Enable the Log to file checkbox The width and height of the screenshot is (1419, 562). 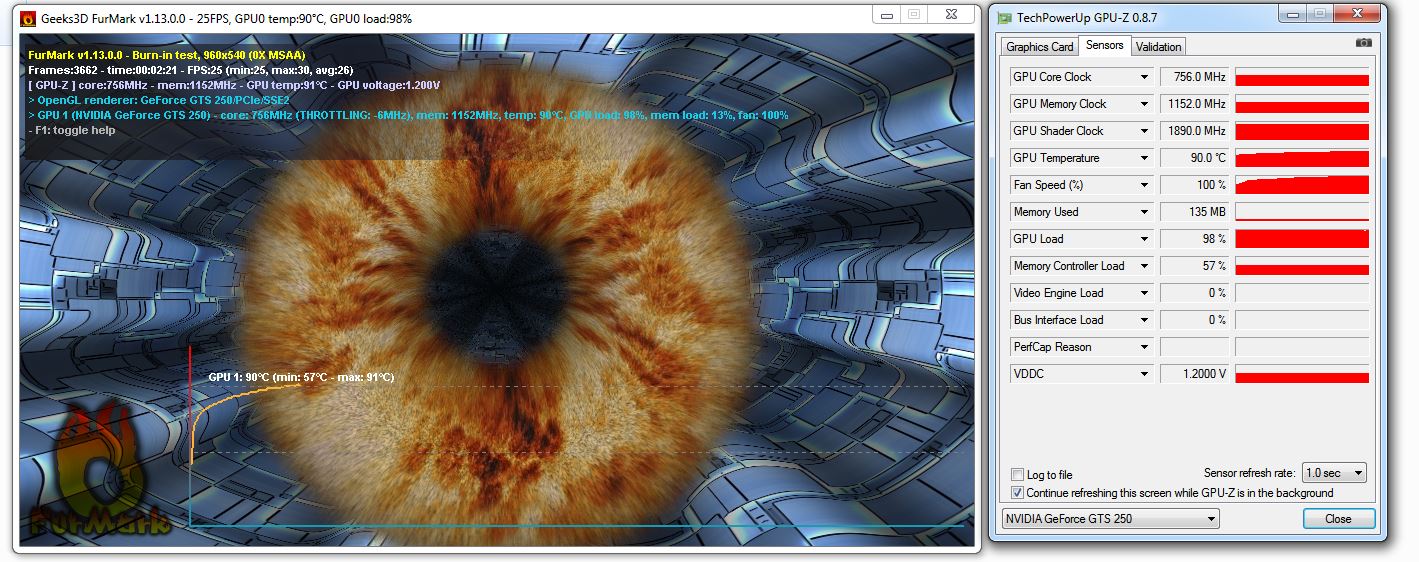(1017, 475)
